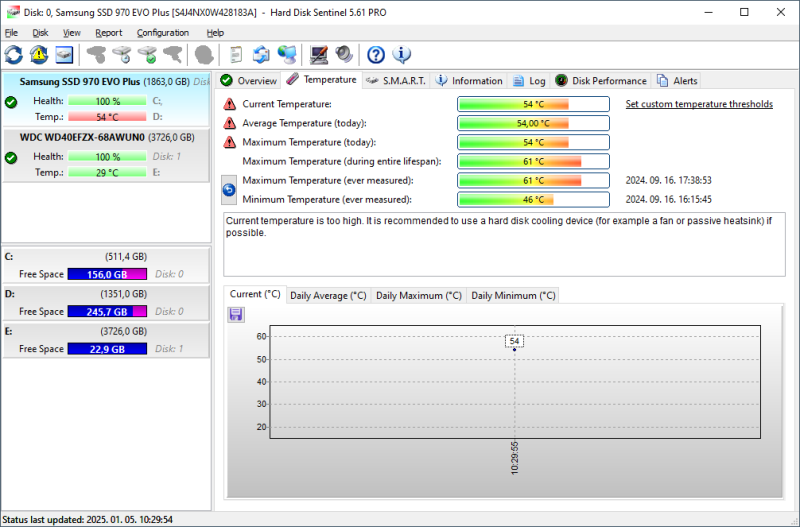Open the Disk menu
800x527 pixels.
coord(40,33)
